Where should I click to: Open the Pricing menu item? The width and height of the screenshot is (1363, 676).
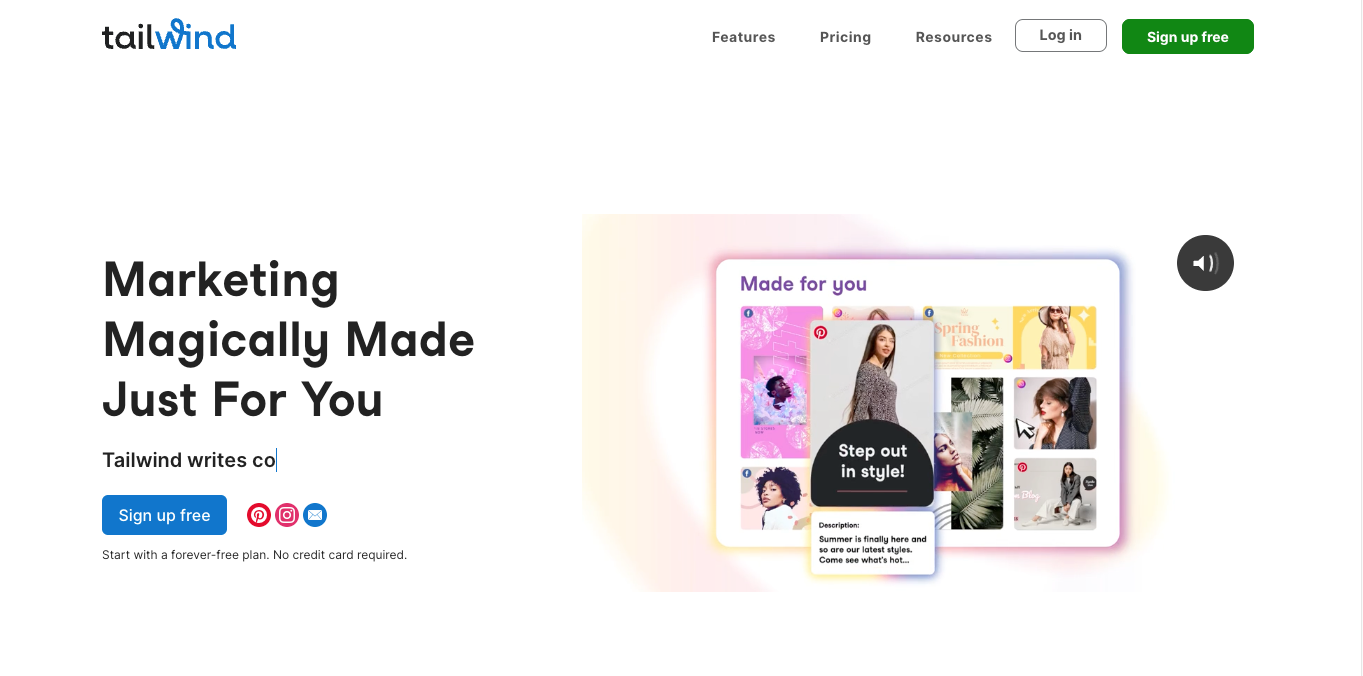(845, 37)
